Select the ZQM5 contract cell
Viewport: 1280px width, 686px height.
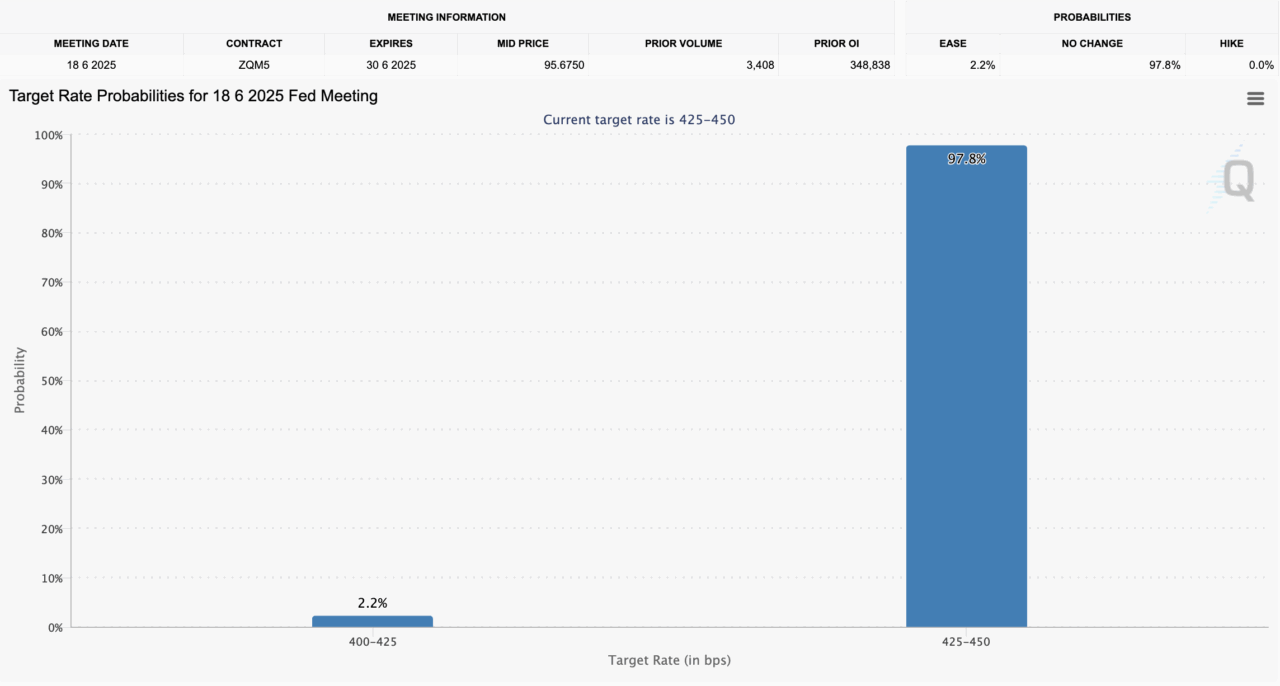tap(254, 65)
